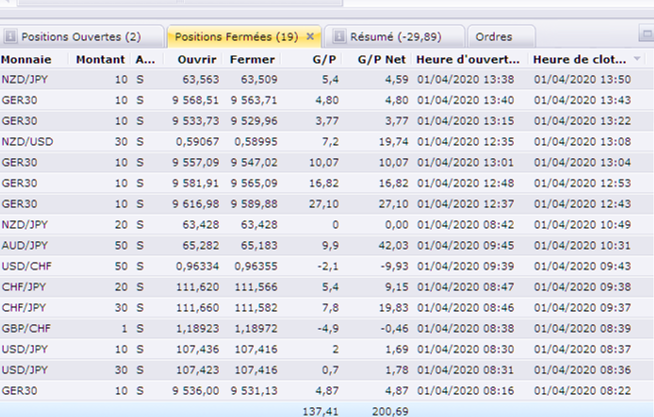This screenshot has height=417, width=654.
Task: Click the Heure d'ouvert... column header
Action: point(468,60)
